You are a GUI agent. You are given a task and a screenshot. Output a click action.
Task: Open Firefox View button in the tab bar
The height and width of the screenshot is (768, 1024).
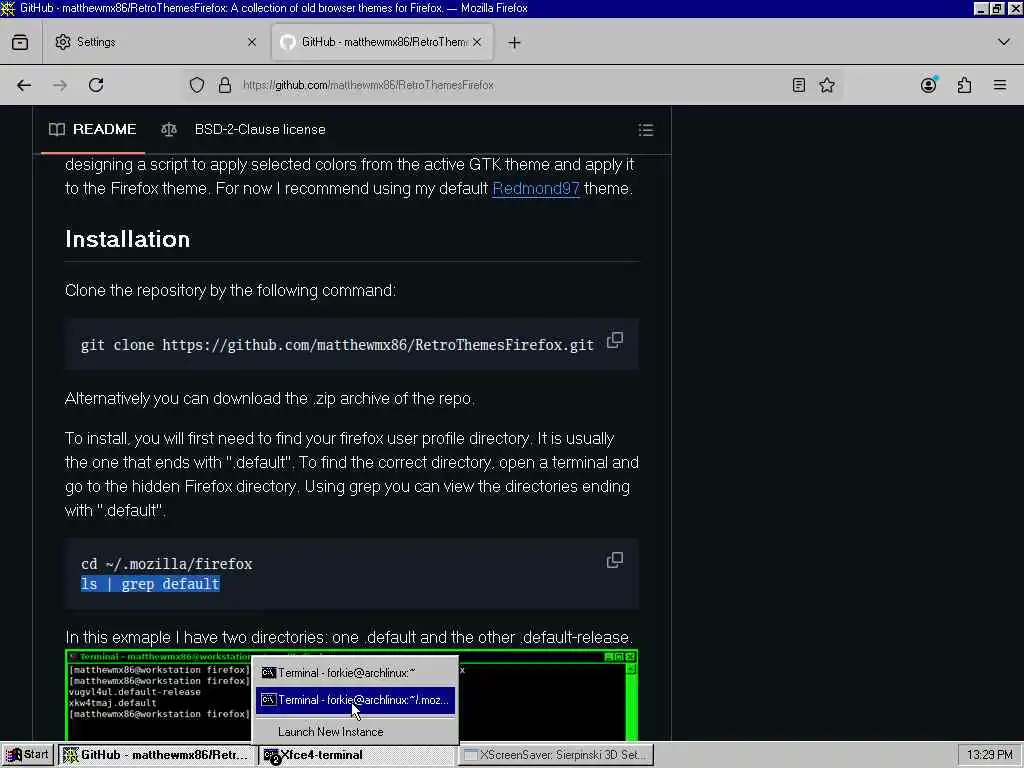pyautogui.click(x=20, y=42)
